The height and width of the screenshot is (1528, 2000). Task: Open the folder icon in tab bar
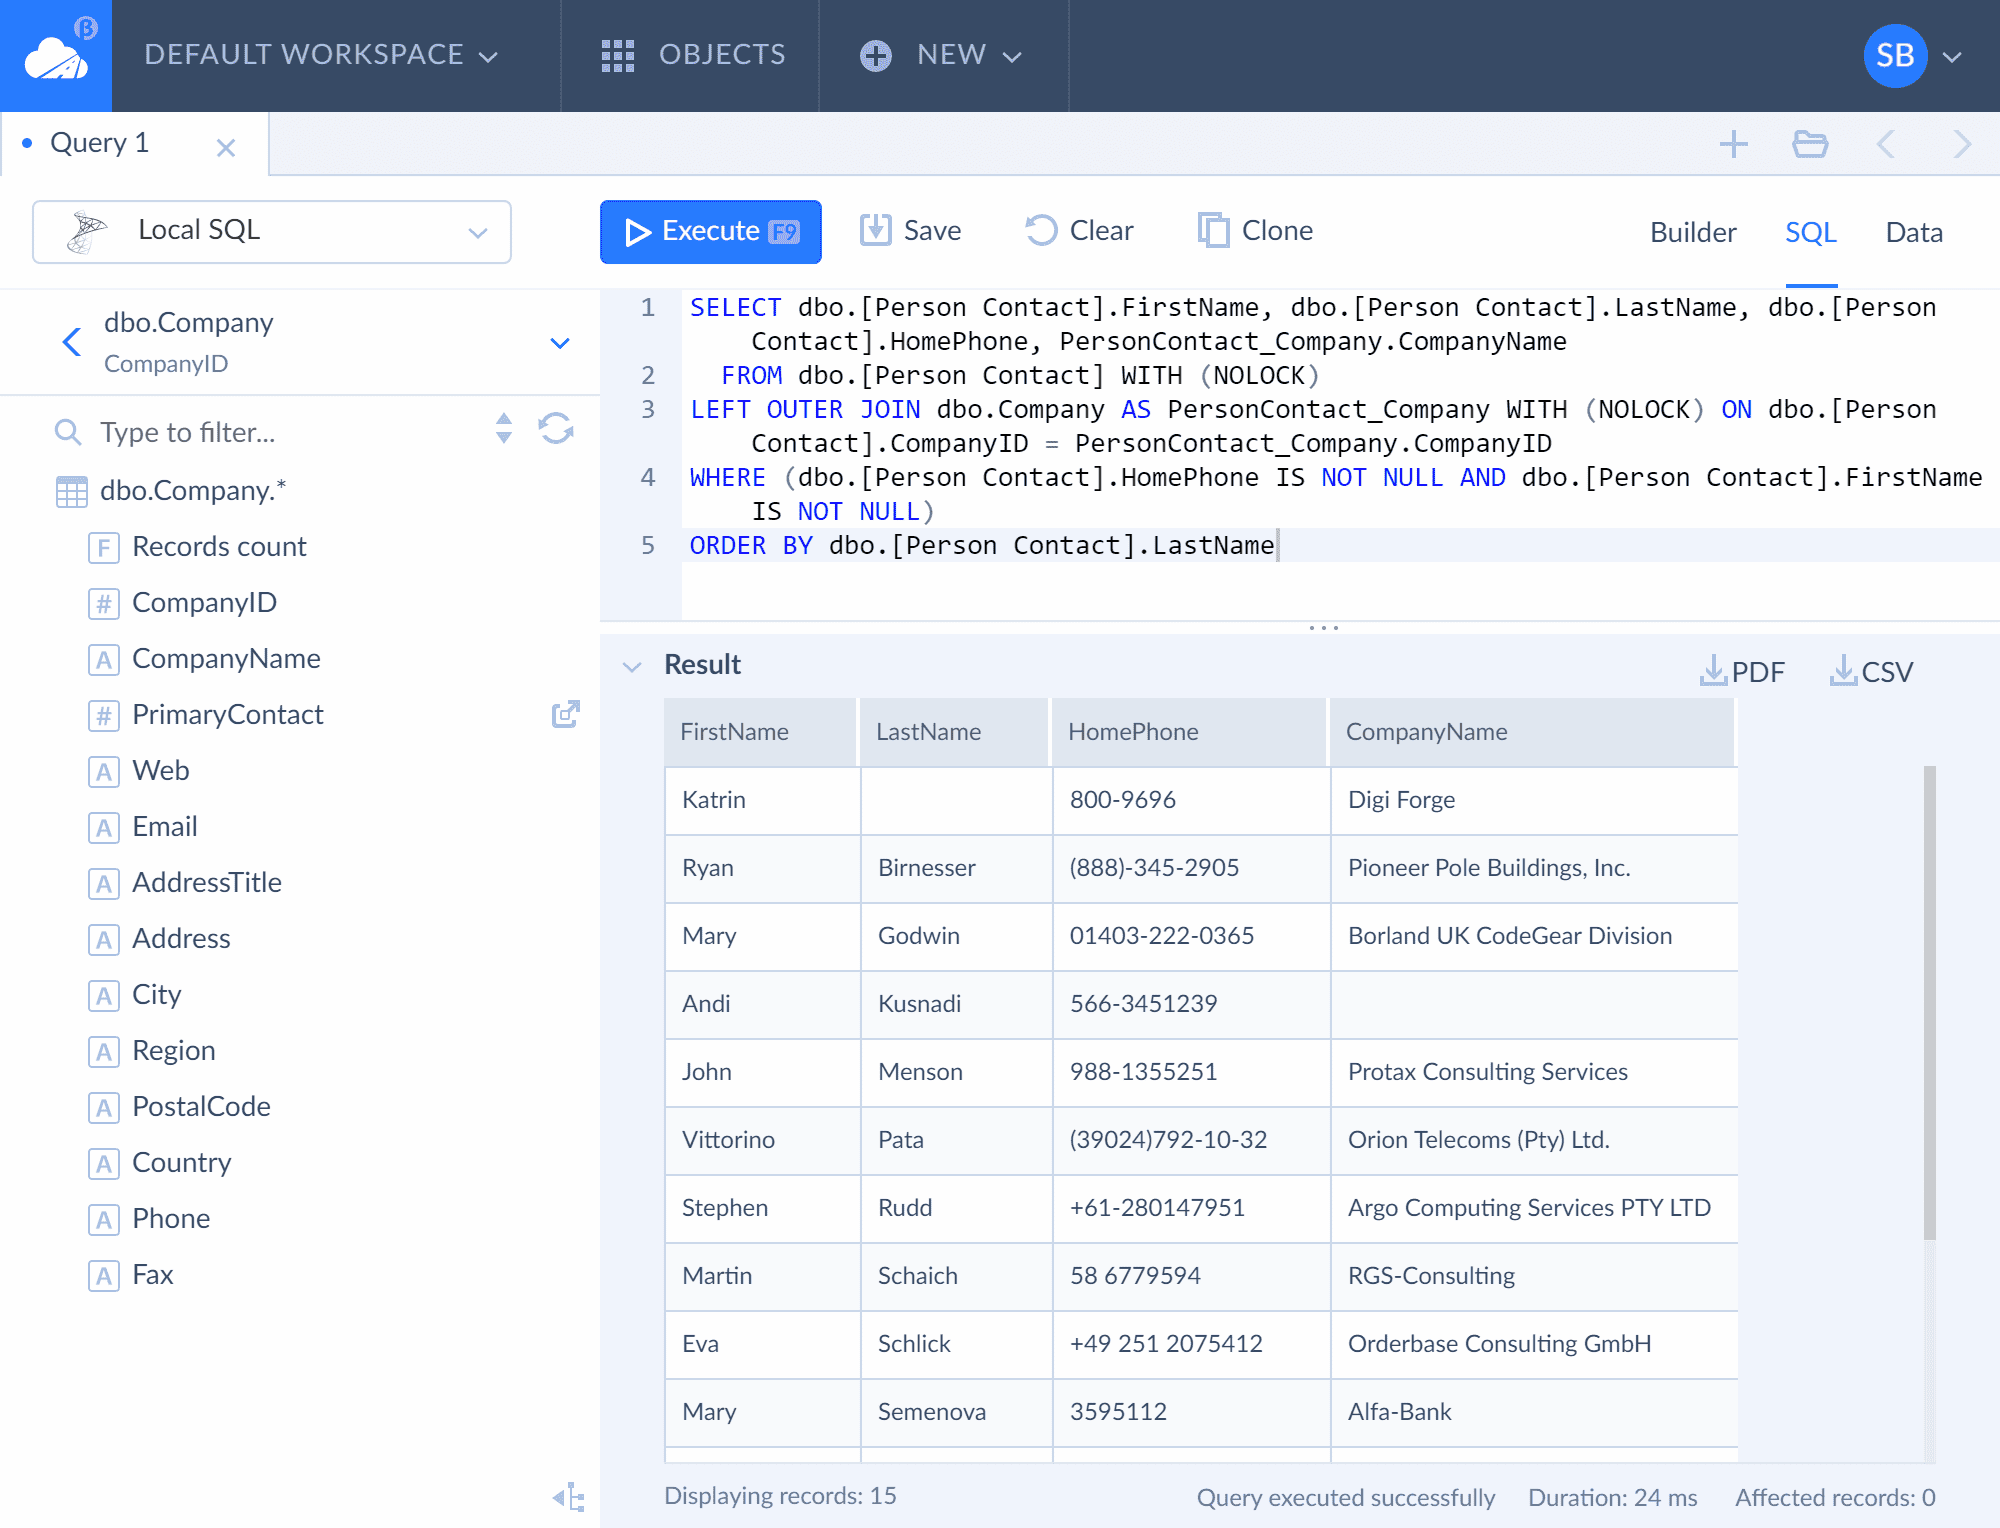1810,145
